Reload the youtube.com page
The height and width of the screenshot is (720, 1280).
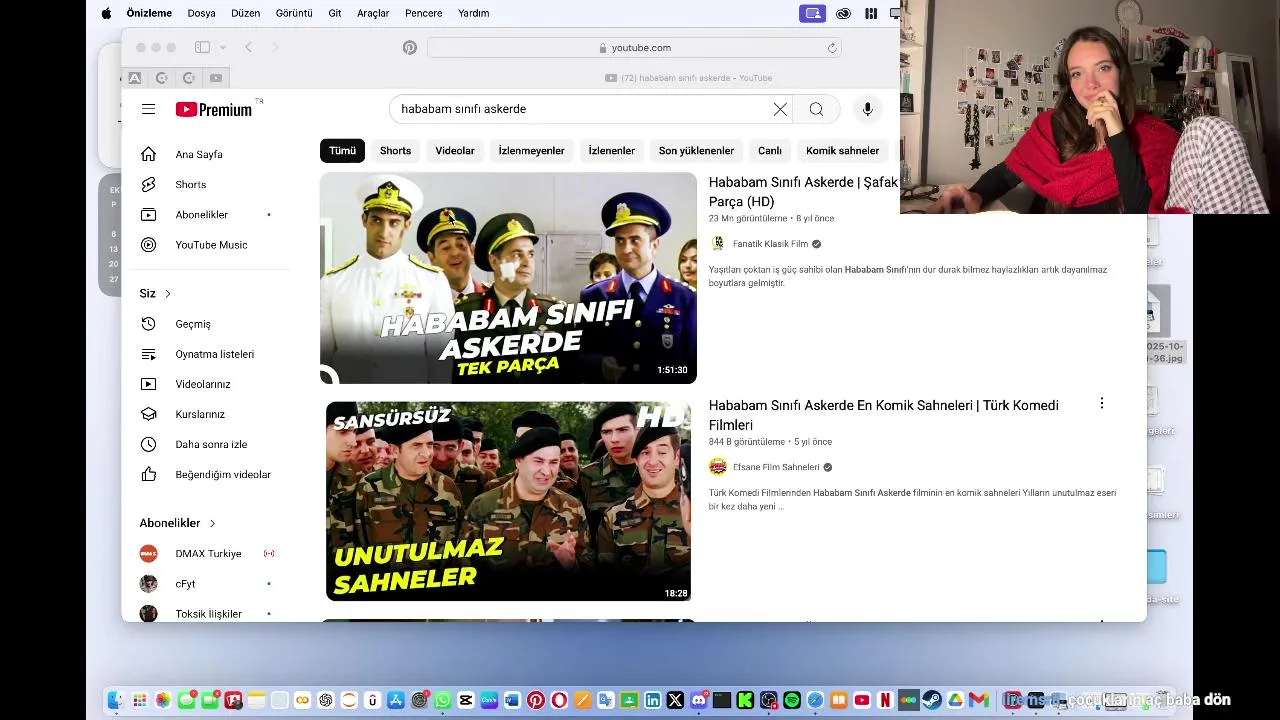click(831, 47)
